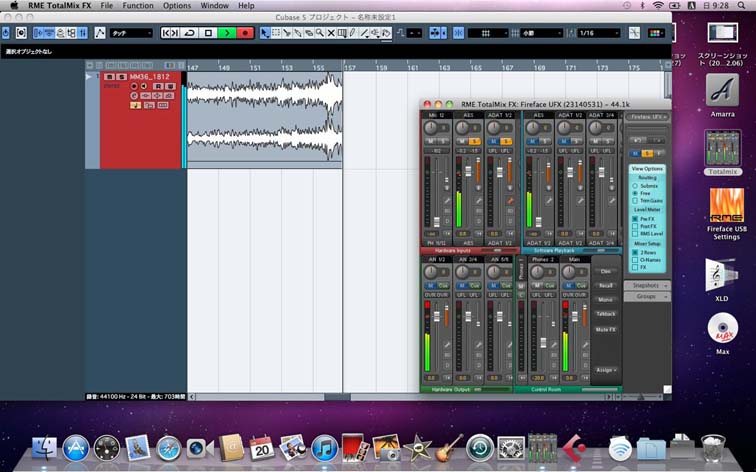Click the Recall button in Control Room
The image size is (756, 472).
pyautogui.click(x=606, y=285)
